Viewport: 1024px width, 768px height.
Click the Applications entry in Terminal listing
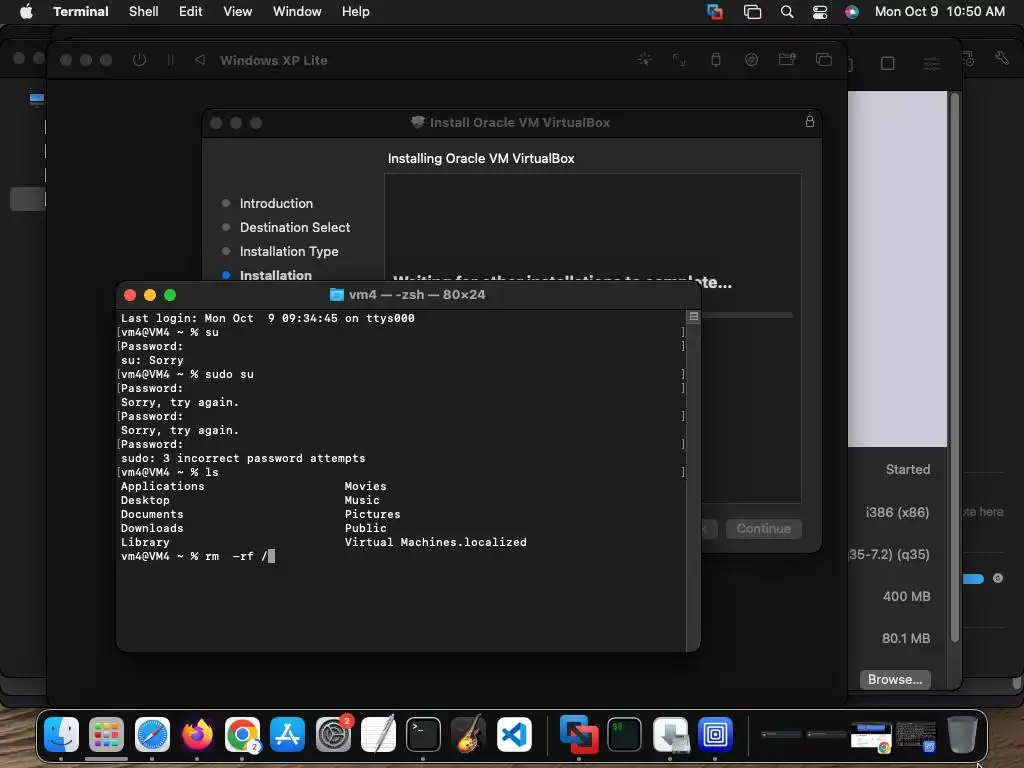click(163, 487)
